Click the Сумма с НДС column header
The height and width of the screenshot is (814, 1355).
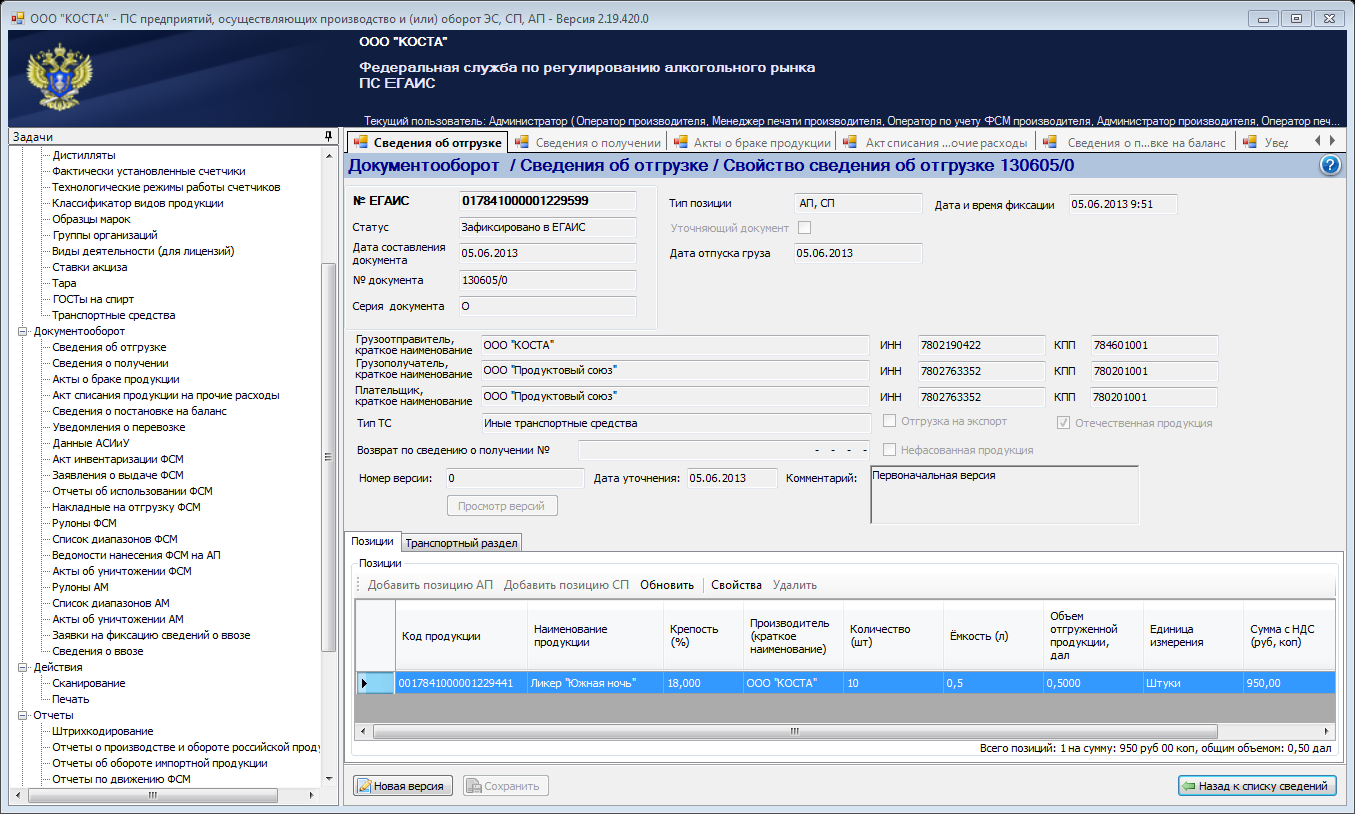[1290, 636]
